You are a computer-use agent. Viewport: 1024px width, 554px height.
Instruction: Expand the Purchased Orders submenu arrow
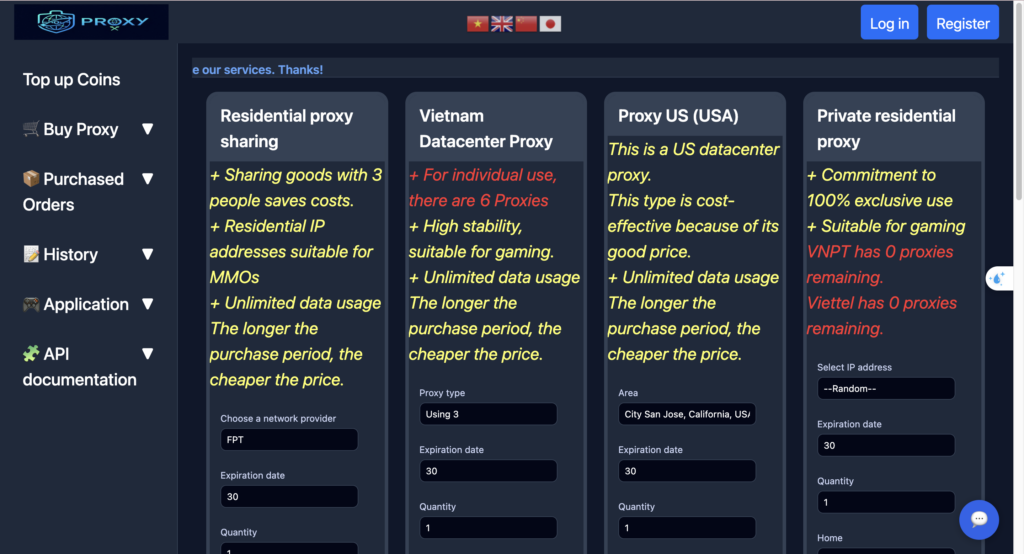[148, 178]
